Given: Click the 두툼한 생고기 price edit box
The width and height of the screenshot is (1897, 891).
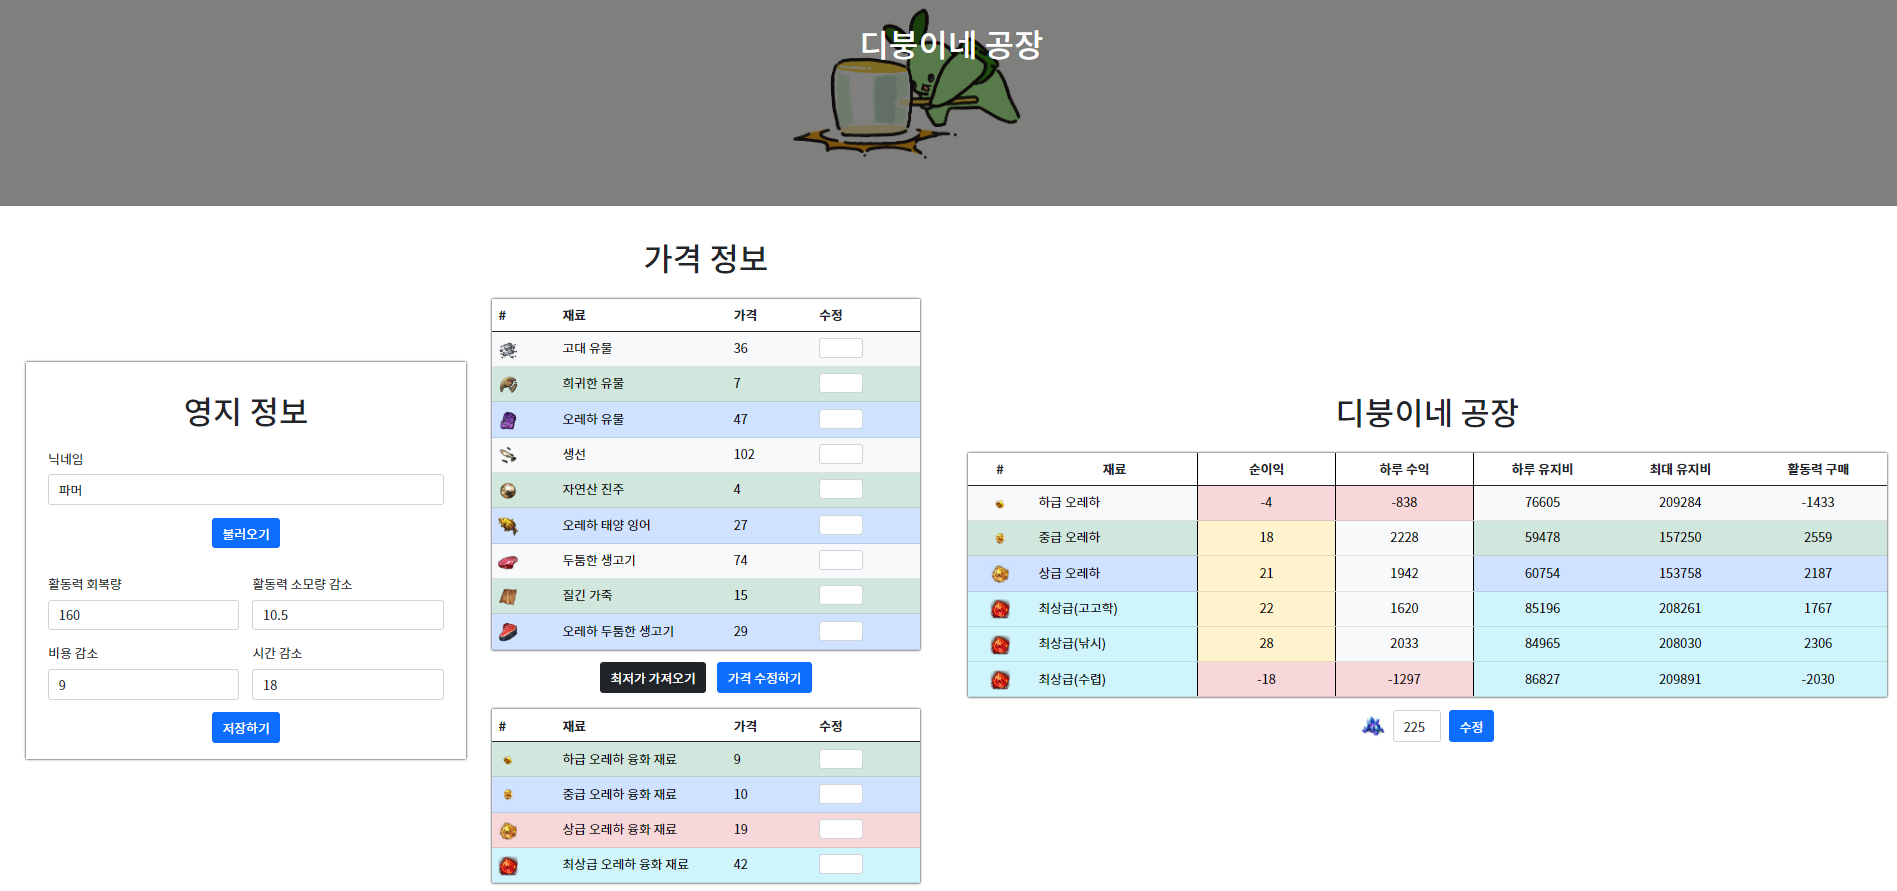Looking at the screenshot, I should coord(841,560).
